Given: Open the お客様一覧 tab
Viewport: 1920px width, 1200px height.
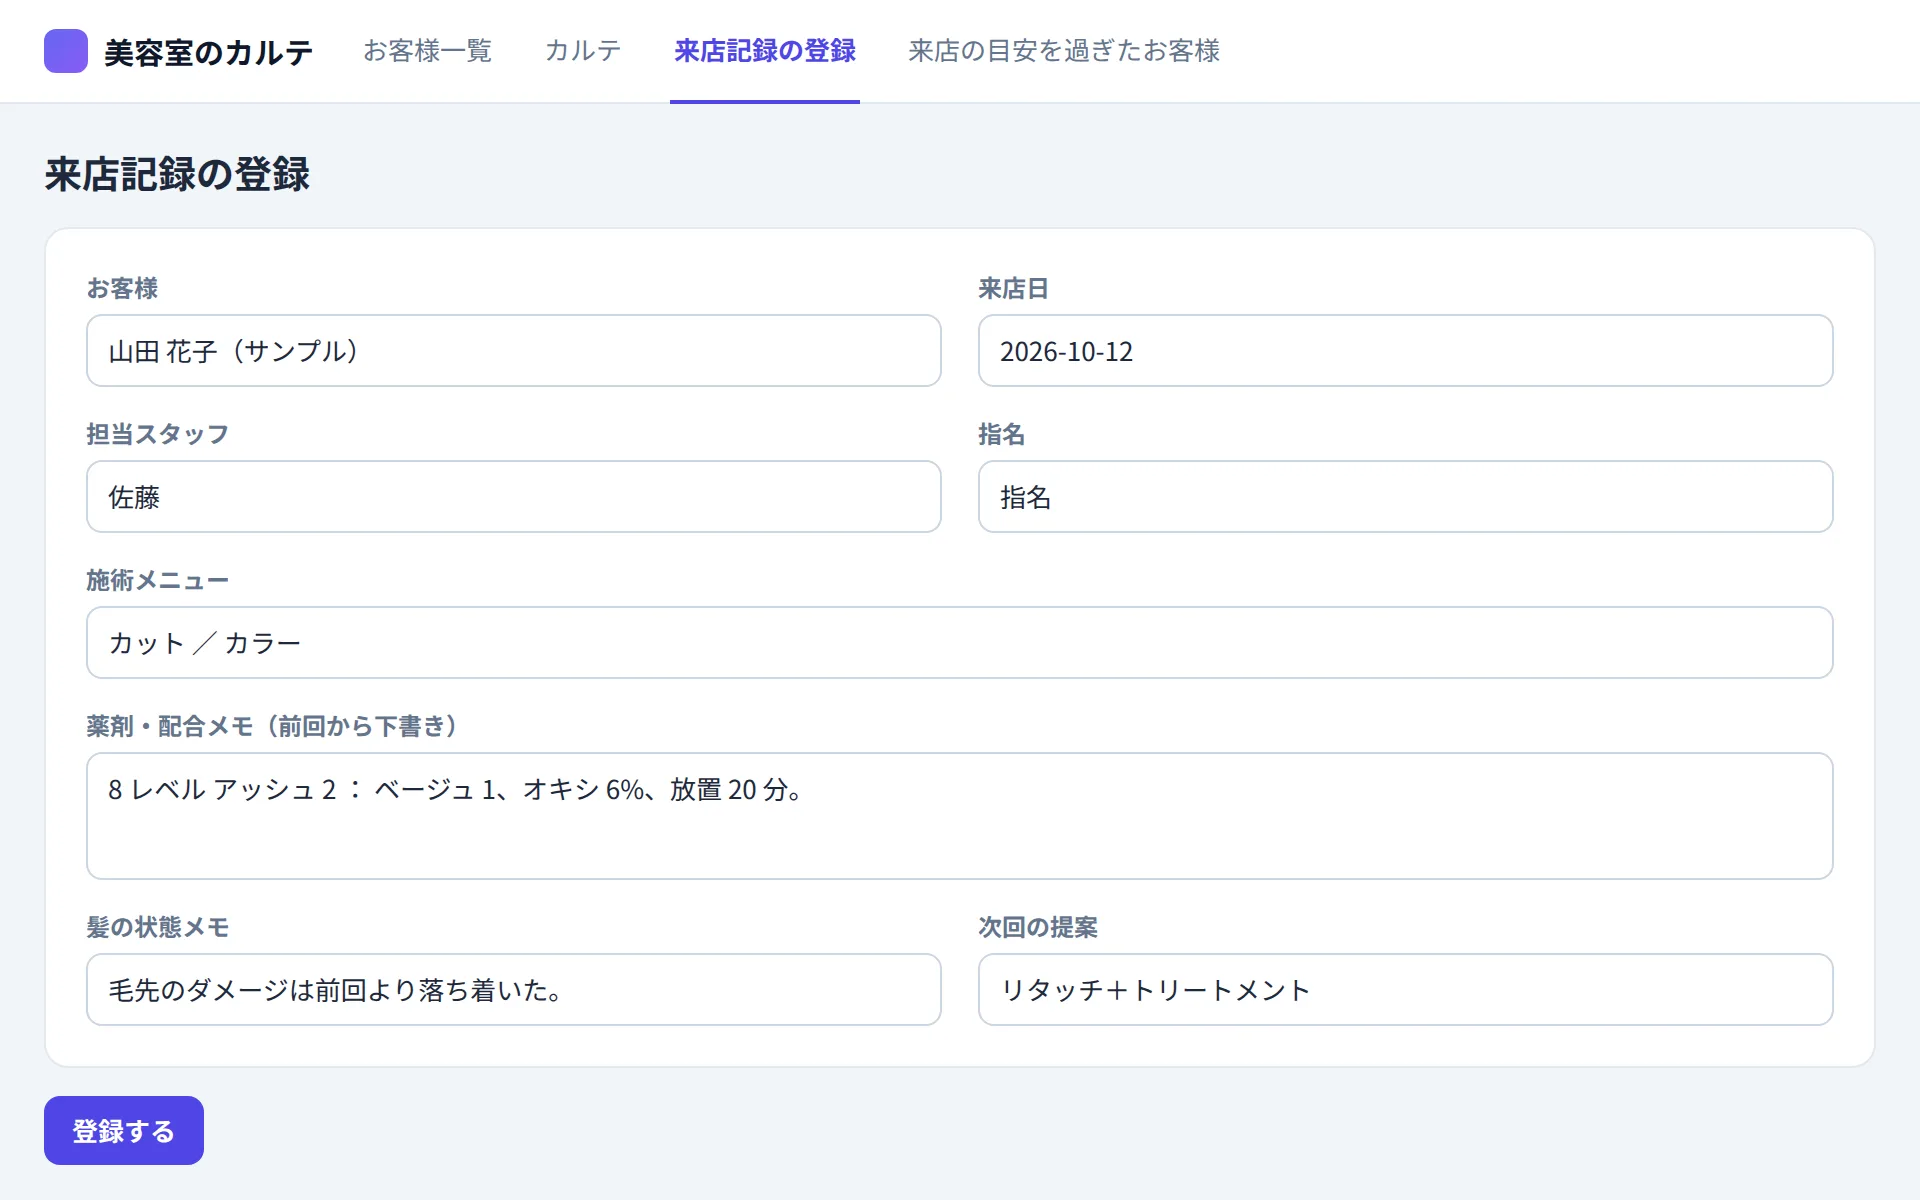Looking at the screenshot, I should [x=427, y=51].
